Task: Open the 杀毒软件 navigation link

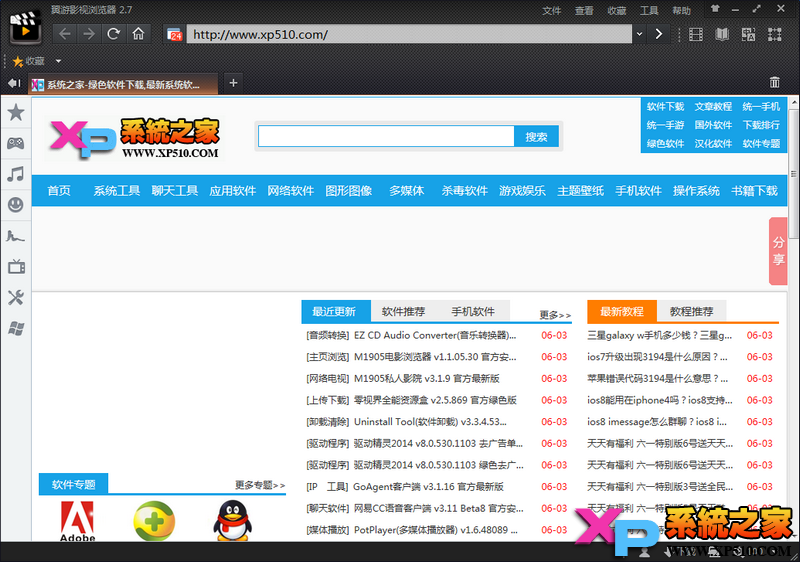Action: [464, 191]
